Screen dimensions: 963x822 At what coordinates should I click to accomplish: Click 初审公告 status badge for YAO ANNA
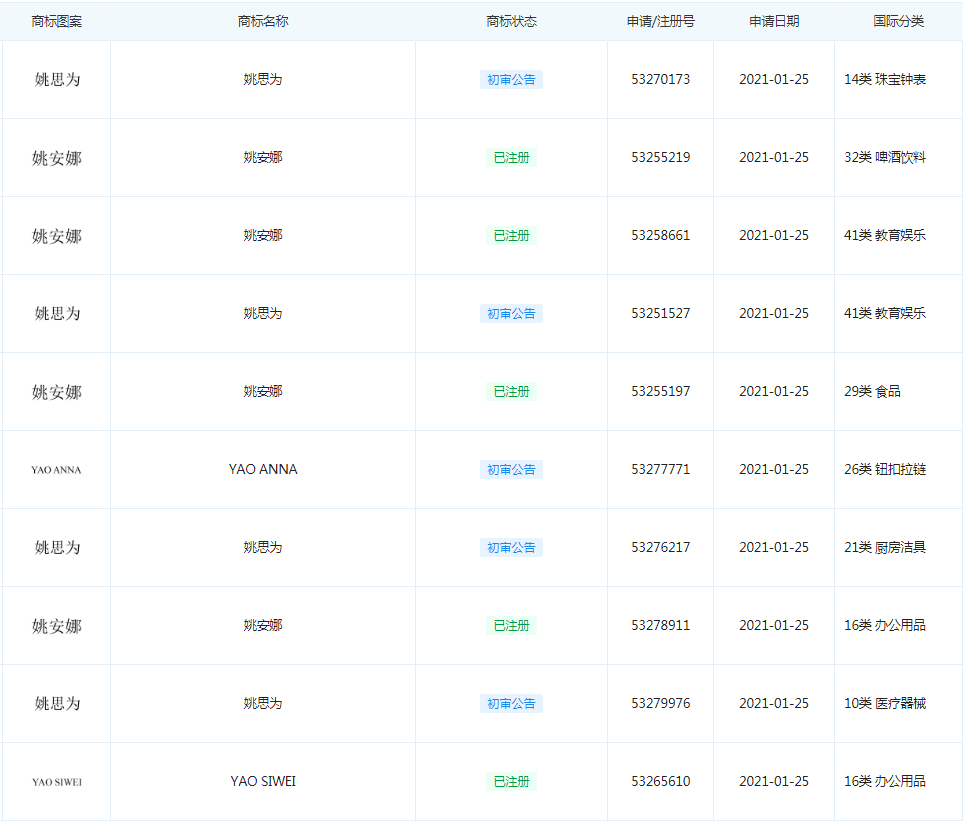511,470
